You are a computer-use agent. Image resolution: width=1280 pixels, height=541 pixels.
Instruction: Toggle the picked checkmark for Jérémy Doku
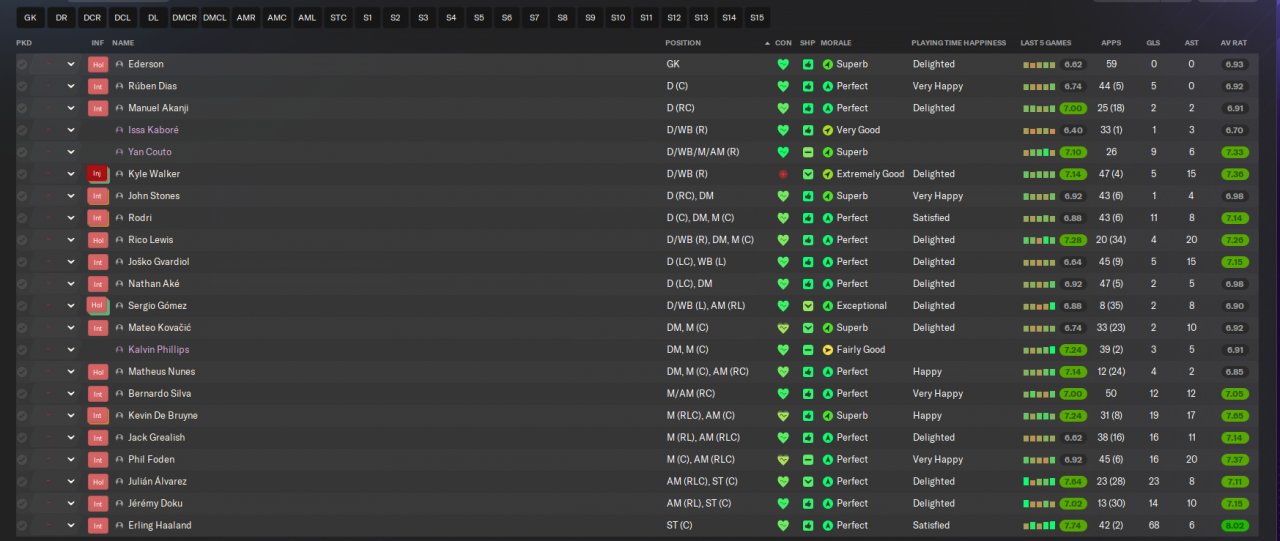[x=22, y=504]
